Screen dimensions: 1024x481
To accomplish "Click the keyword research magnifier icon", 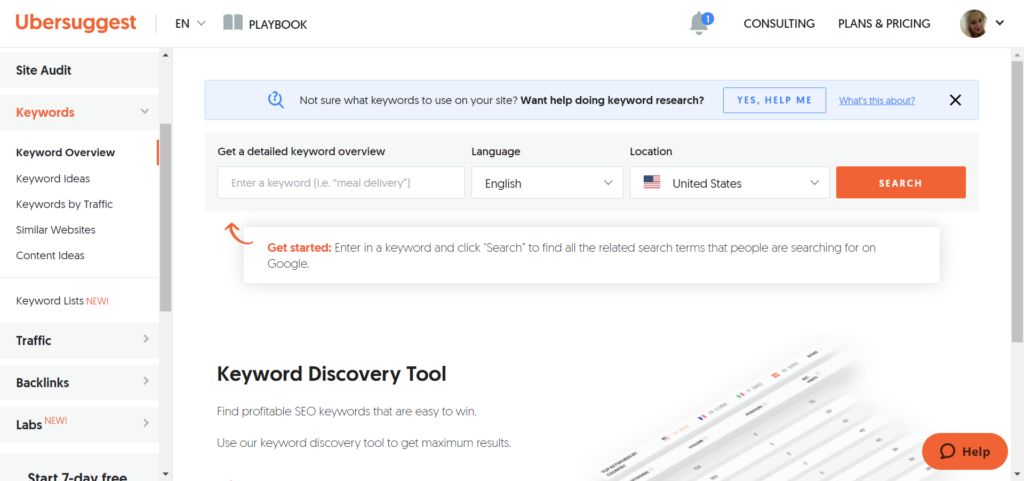I will (276, 100).
